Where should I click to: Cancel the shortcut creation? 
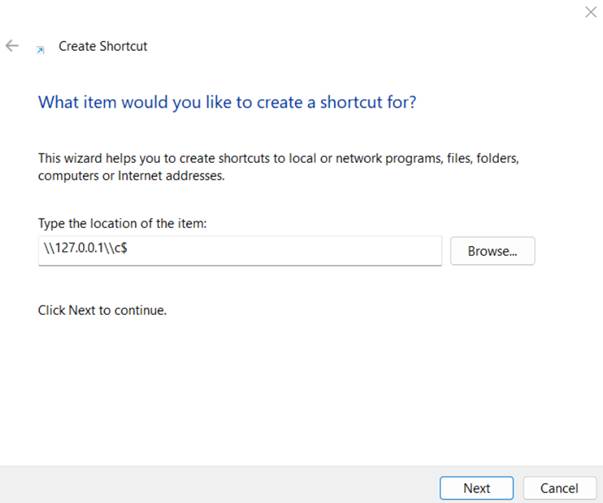[559, 488]
